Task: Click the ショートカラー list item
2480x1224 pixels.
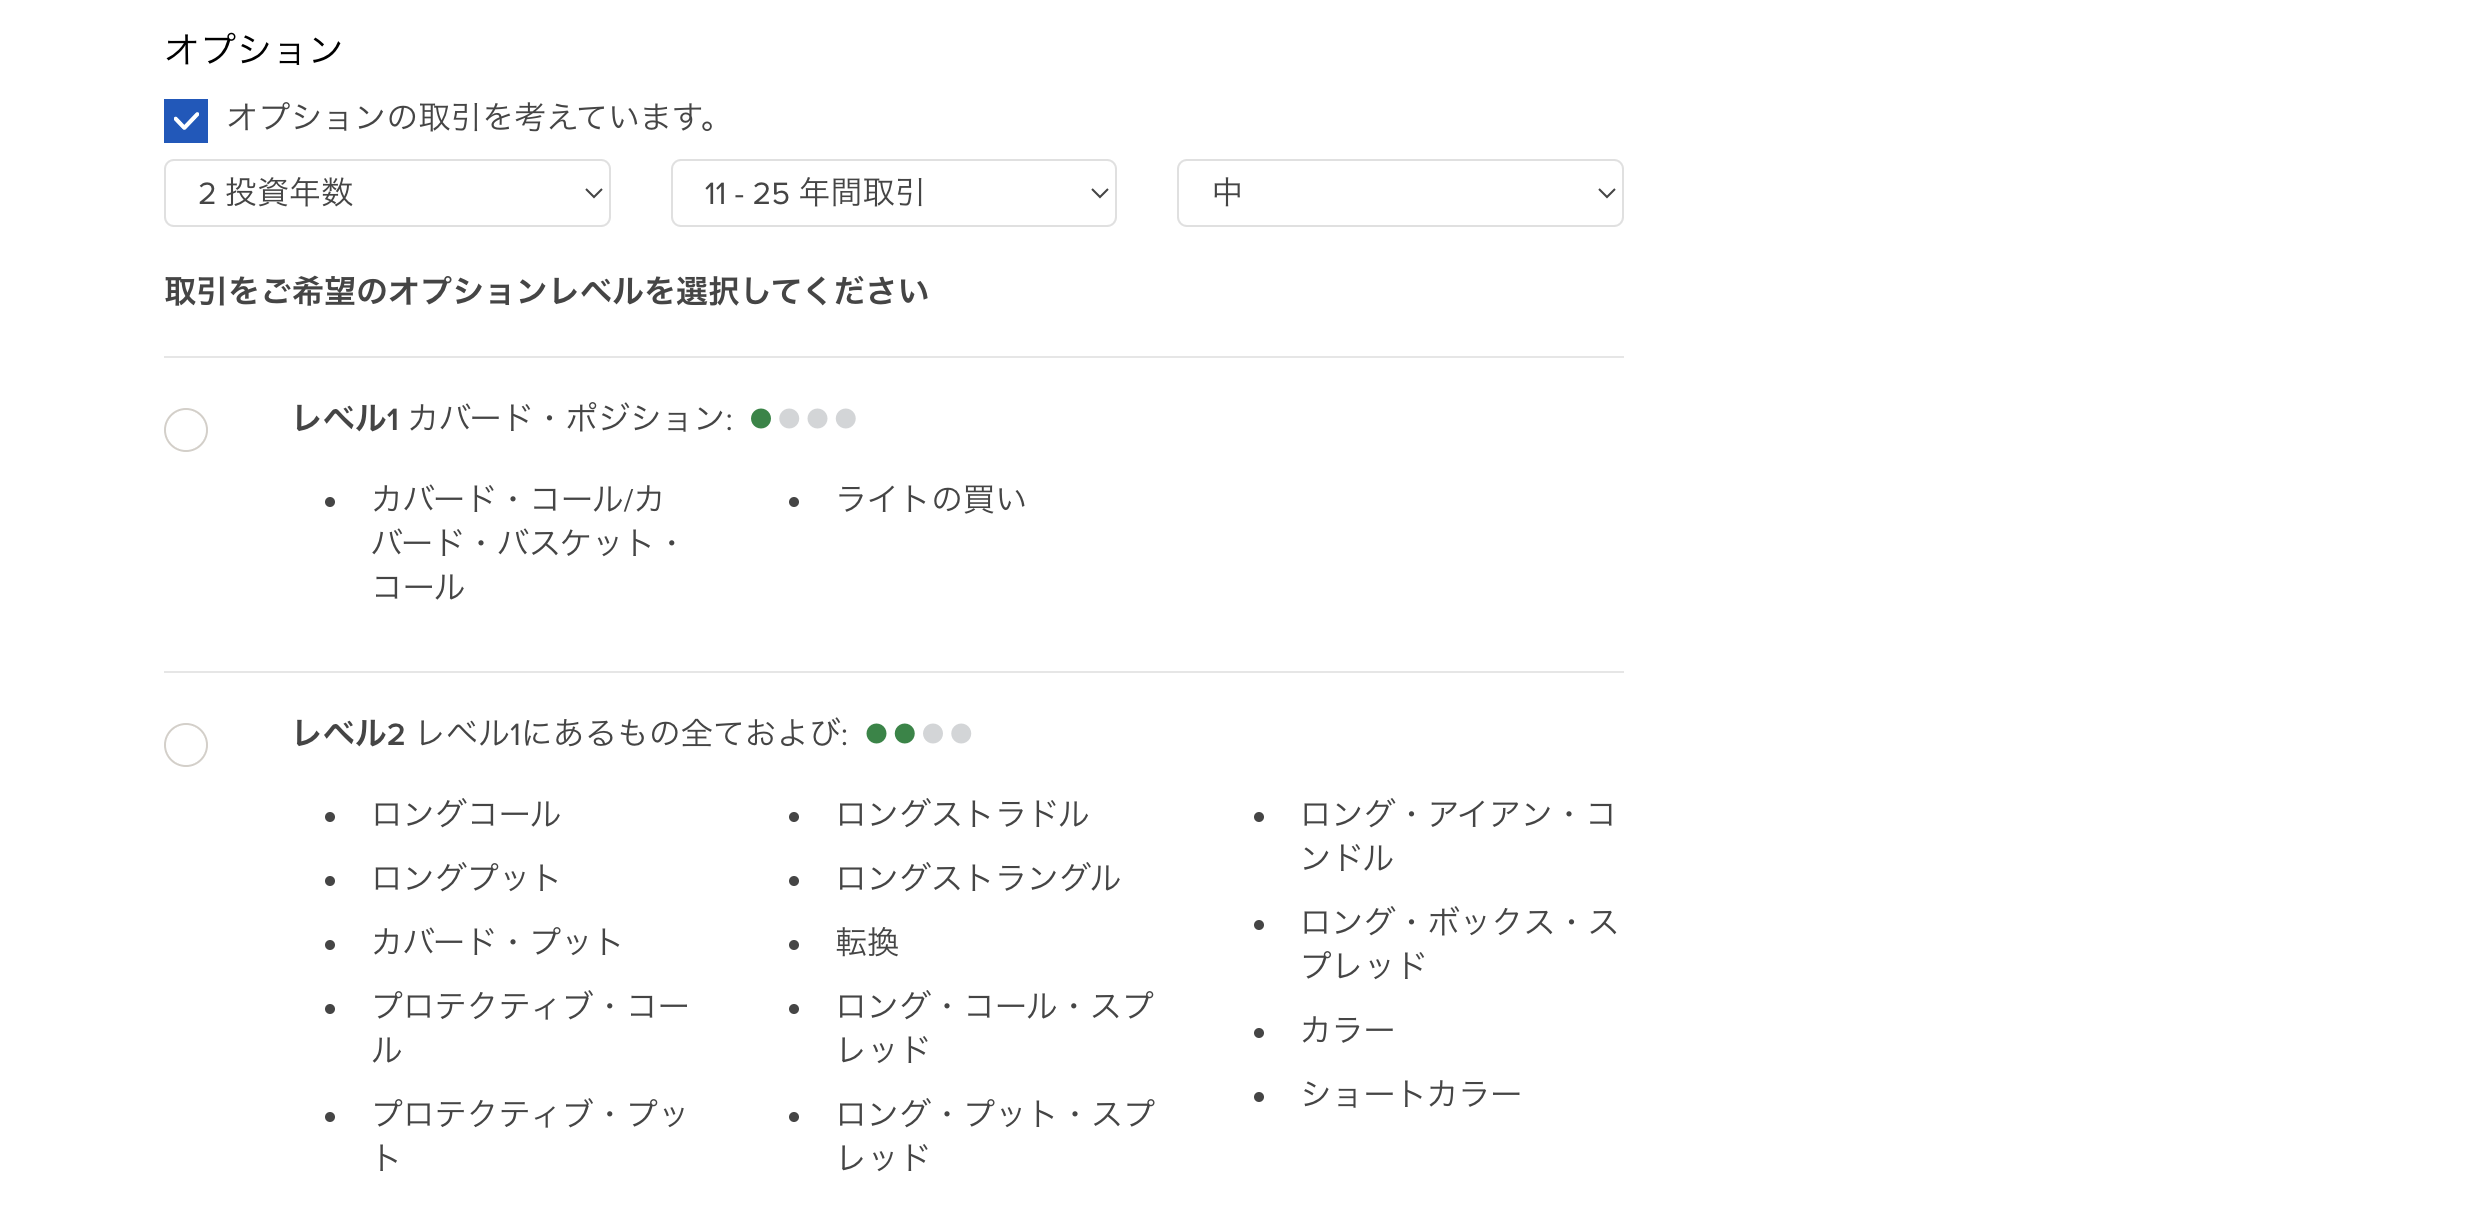Action: point(1411,1094)
